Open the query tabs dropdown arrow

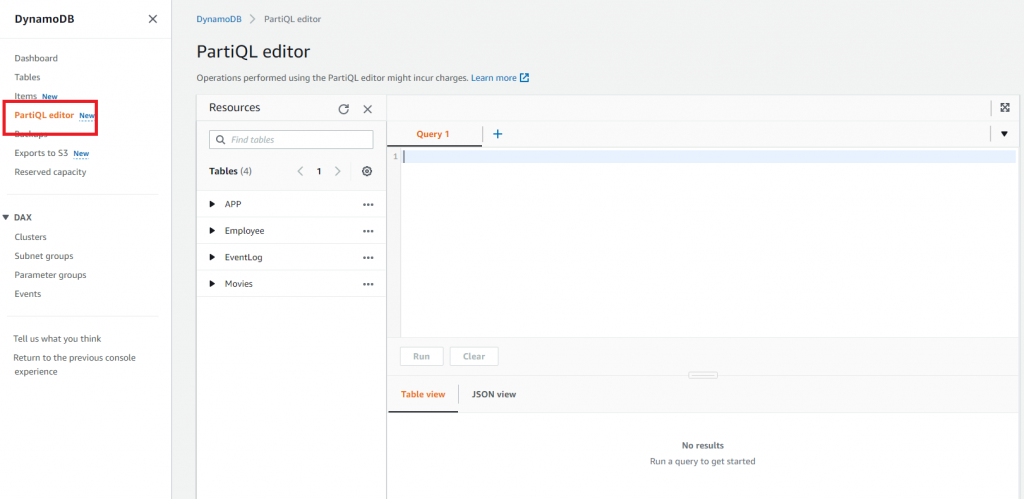pos(1004,134)
